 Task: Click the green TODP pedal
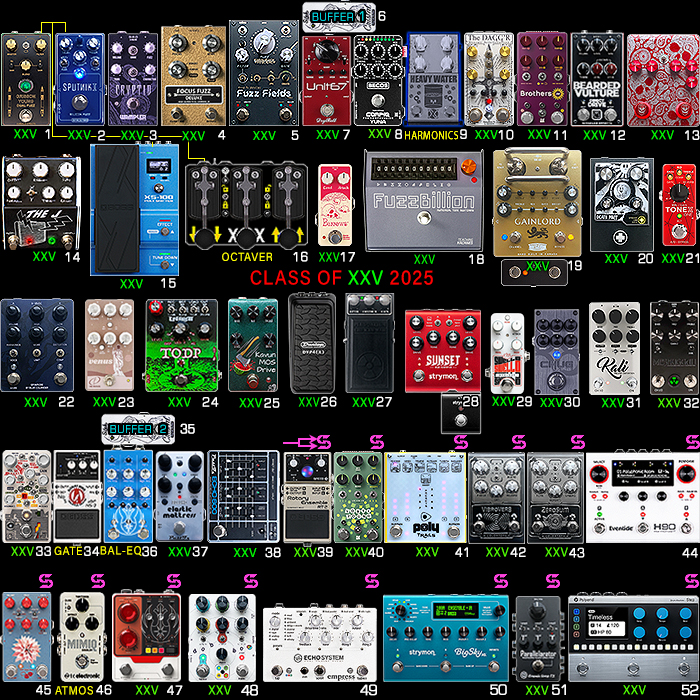[x=181, y=346]
